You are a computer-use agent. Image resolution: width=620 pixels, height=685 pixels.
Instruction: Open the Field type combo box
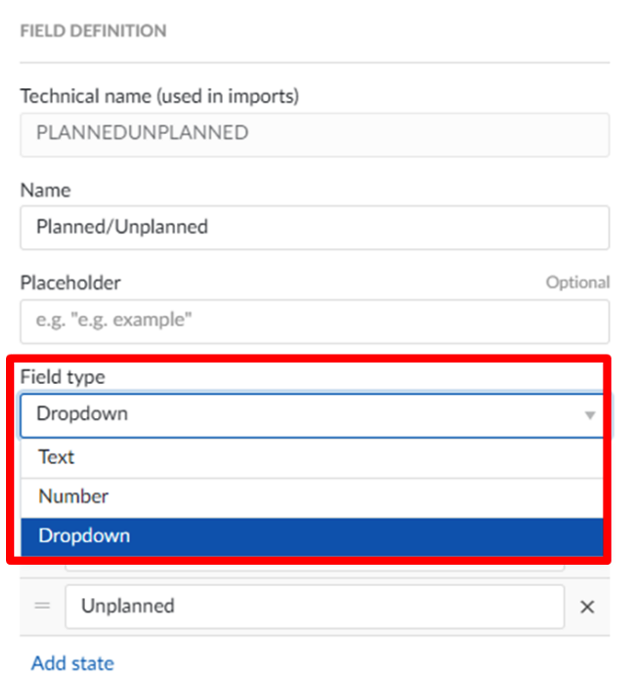(300, 414)
